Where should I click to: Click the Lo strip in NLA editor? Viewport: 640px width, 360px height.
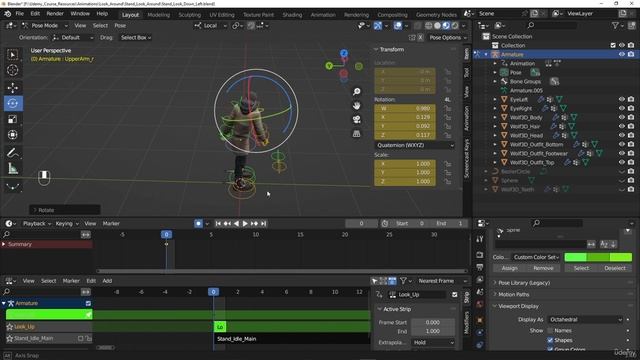tap(220, 327)
